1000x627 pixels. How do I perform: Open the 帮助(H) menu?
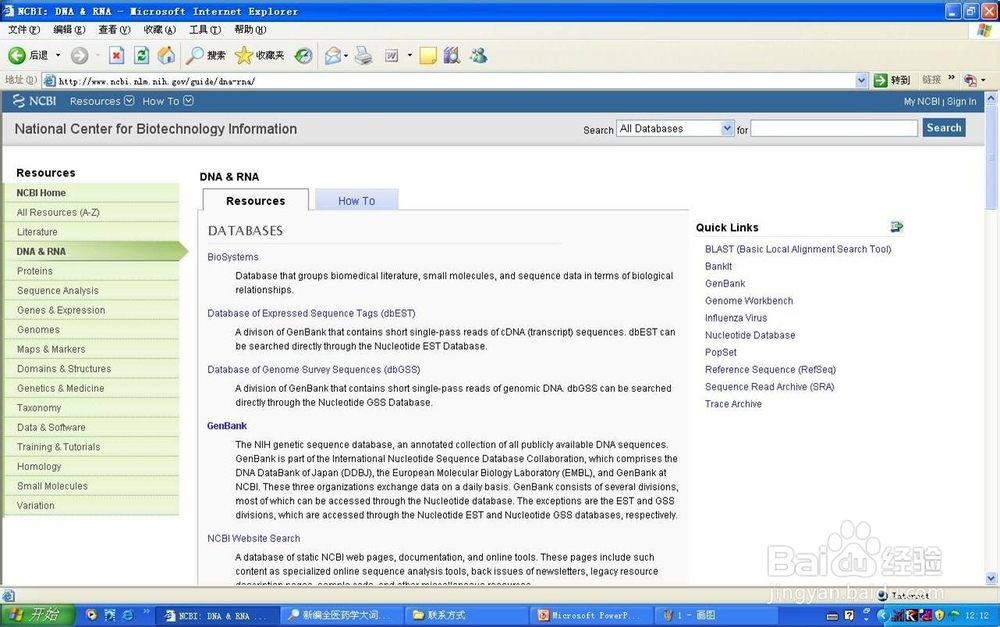[250, 29]
